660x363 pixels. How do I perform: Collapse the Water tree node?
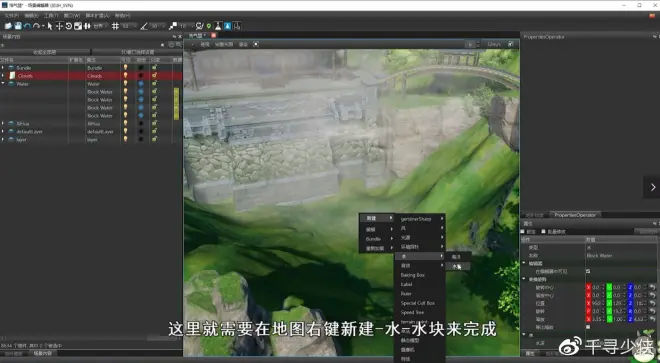(x=3, y=83)
